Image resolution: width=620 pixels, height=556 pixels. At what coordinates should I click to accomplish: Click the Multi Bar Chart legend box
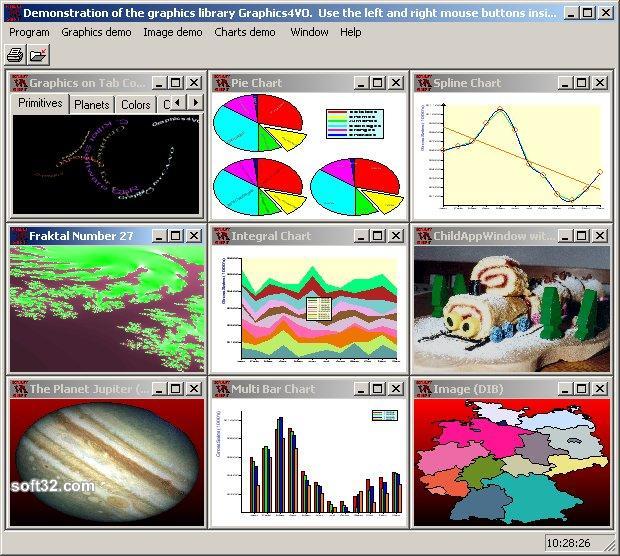click(x=385, y=415)
